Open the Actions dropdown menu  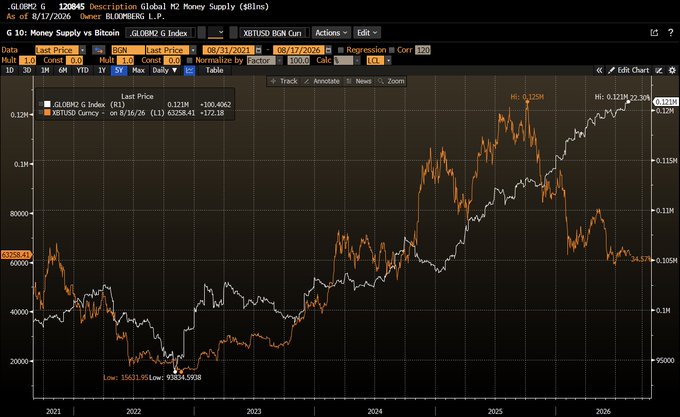331,33
